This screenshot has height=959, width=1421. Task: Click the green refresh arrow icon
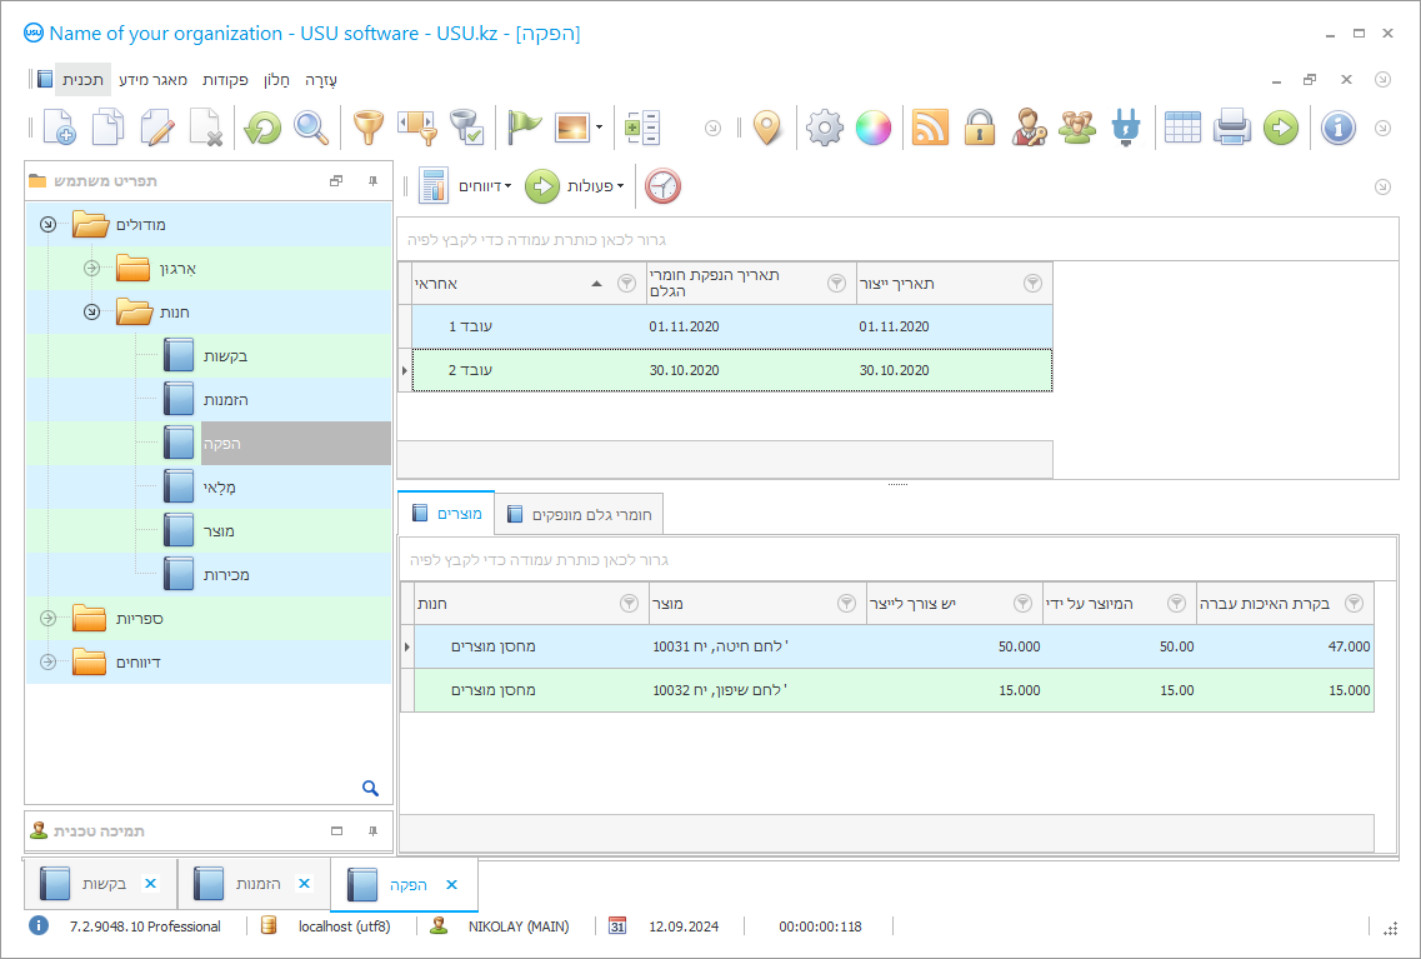pyautogui.click(x=263, y=128)
